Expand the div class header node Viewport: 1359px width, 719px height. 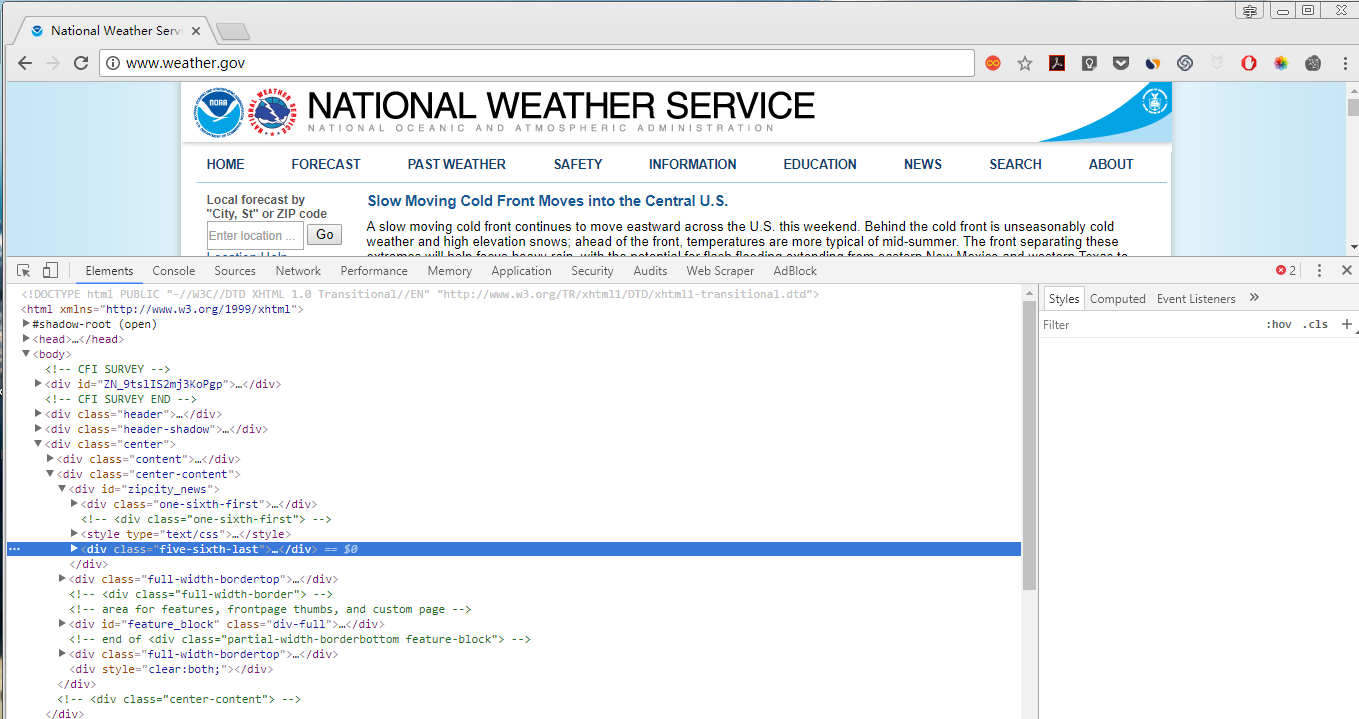click(39, 414)
